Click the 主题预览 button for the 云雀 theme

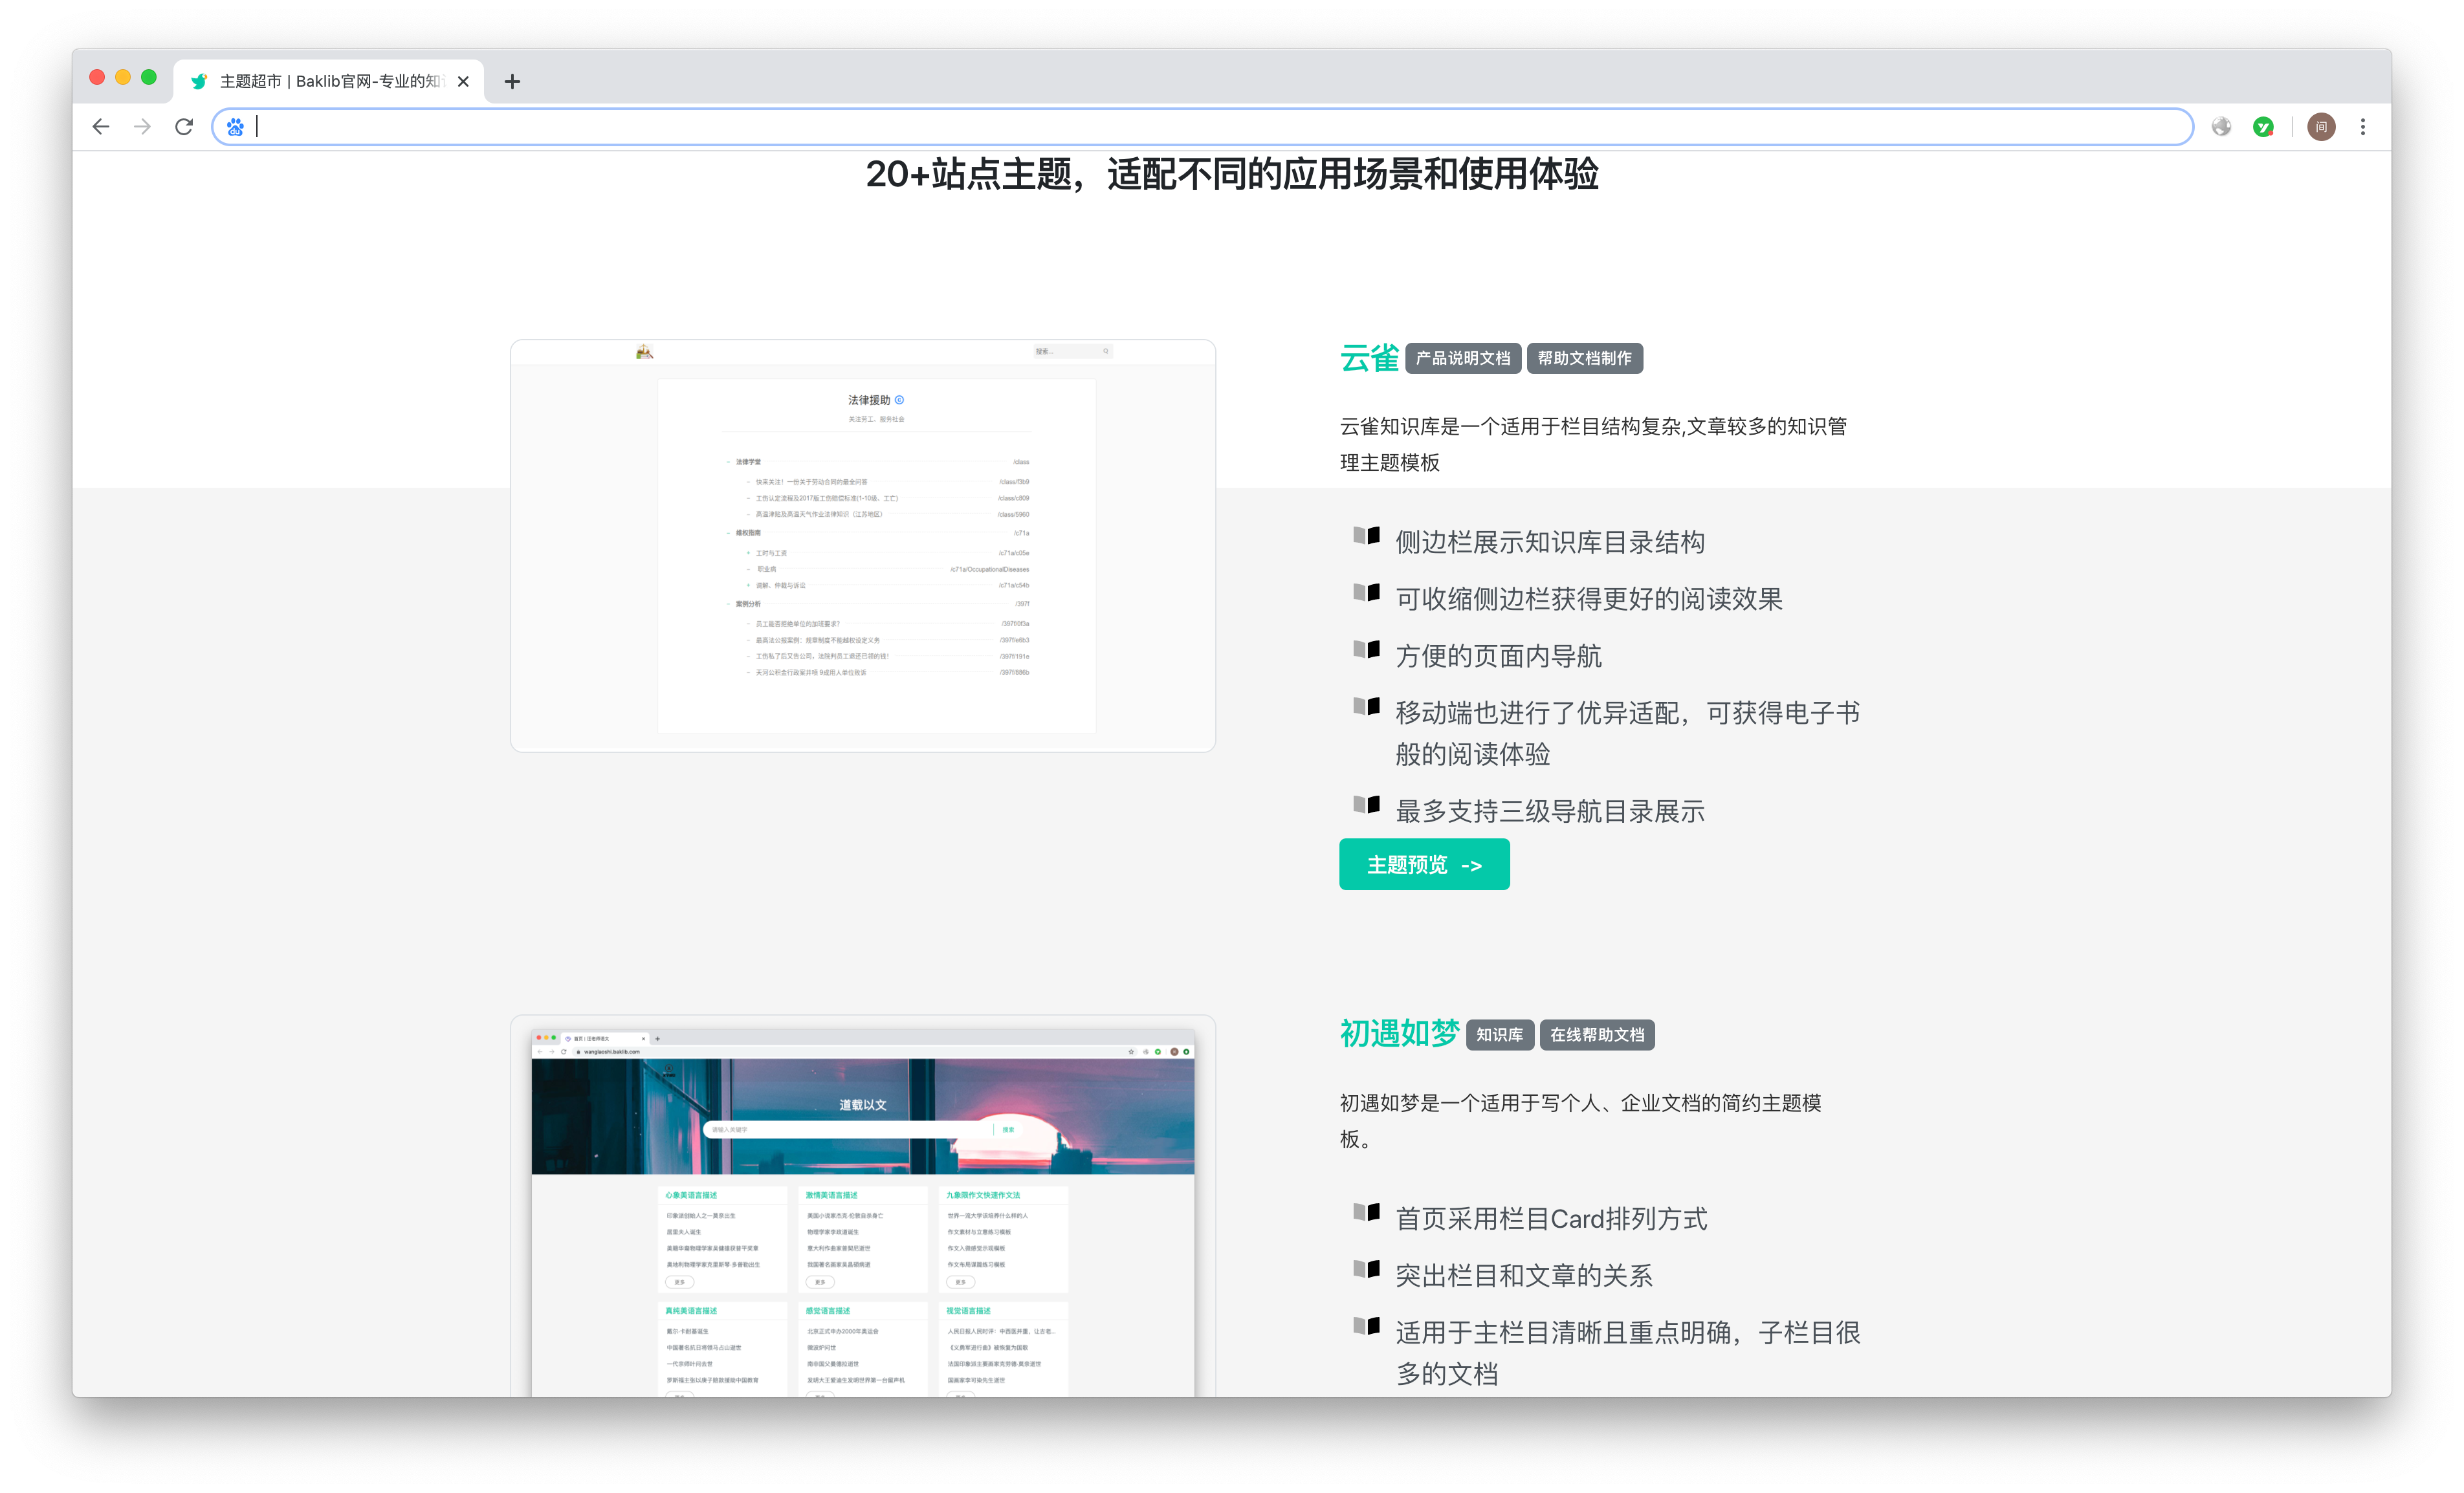point(1424,864)
